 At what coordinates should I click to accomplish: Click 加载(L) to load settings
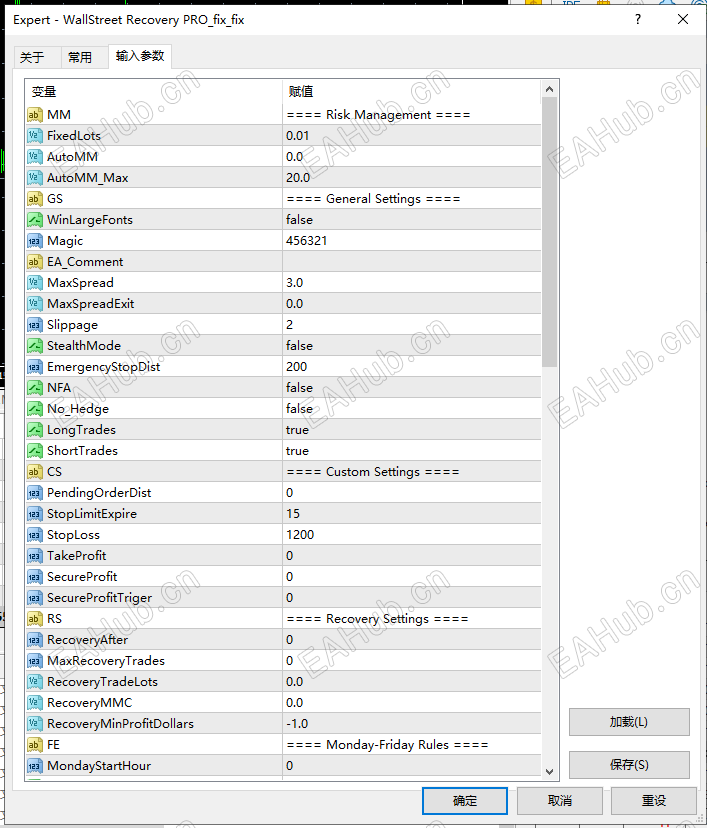(x=629, y=722)
